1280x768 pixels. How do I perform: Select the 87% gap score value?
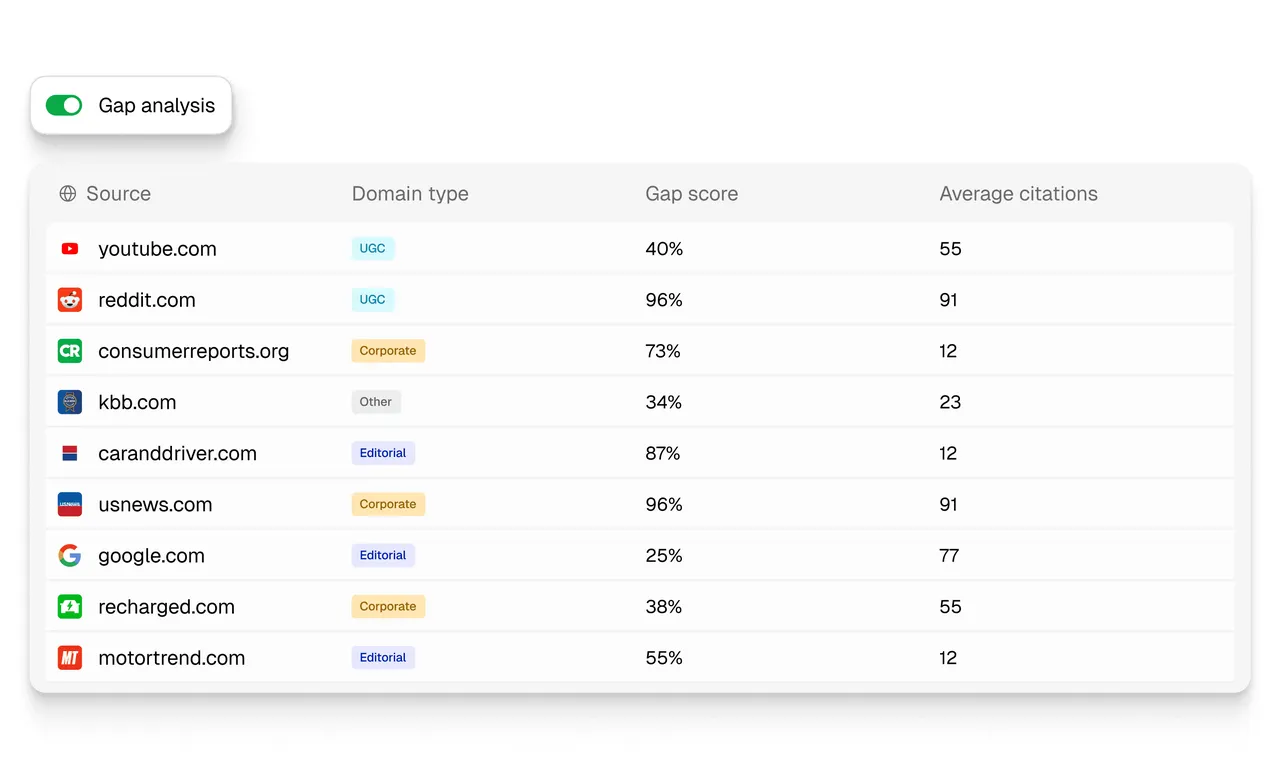pos(663,453)
